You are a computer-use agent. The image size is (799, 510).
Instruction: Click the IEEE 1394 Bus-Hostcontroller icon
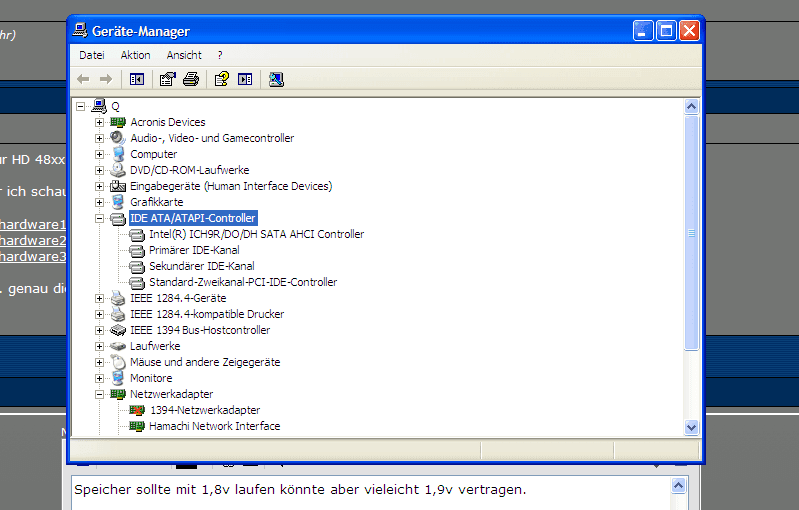tap(118, 330)
